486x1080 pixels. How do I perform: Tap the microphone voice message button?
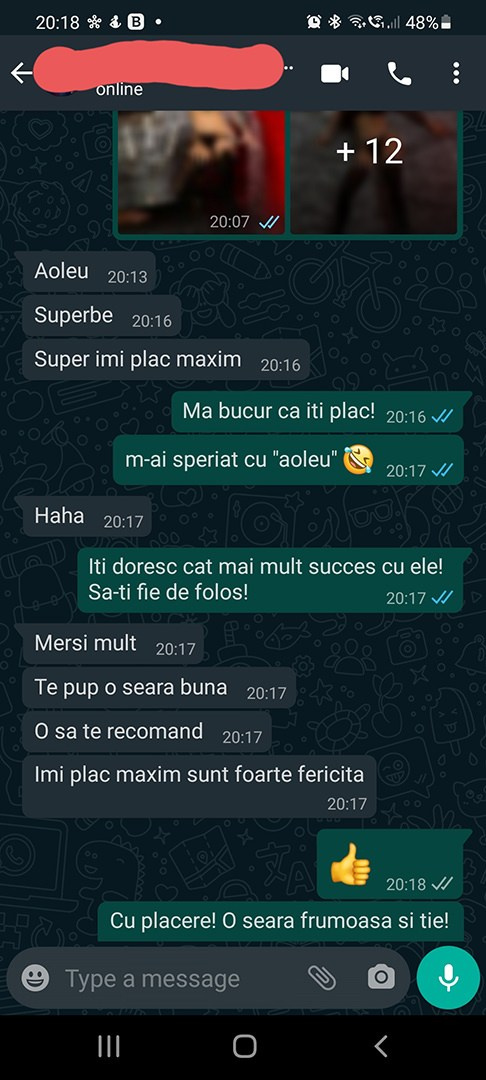coord(448,977)
